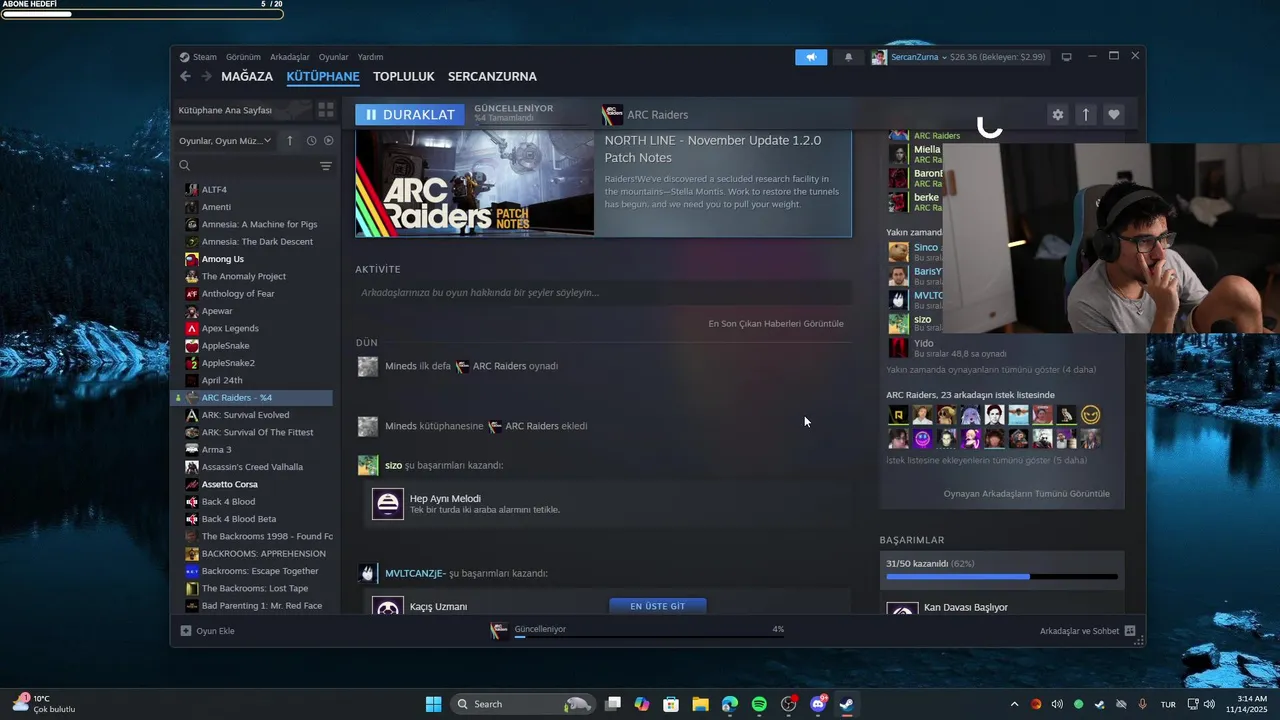Open advanced library filter options icon

click(326, 166)
